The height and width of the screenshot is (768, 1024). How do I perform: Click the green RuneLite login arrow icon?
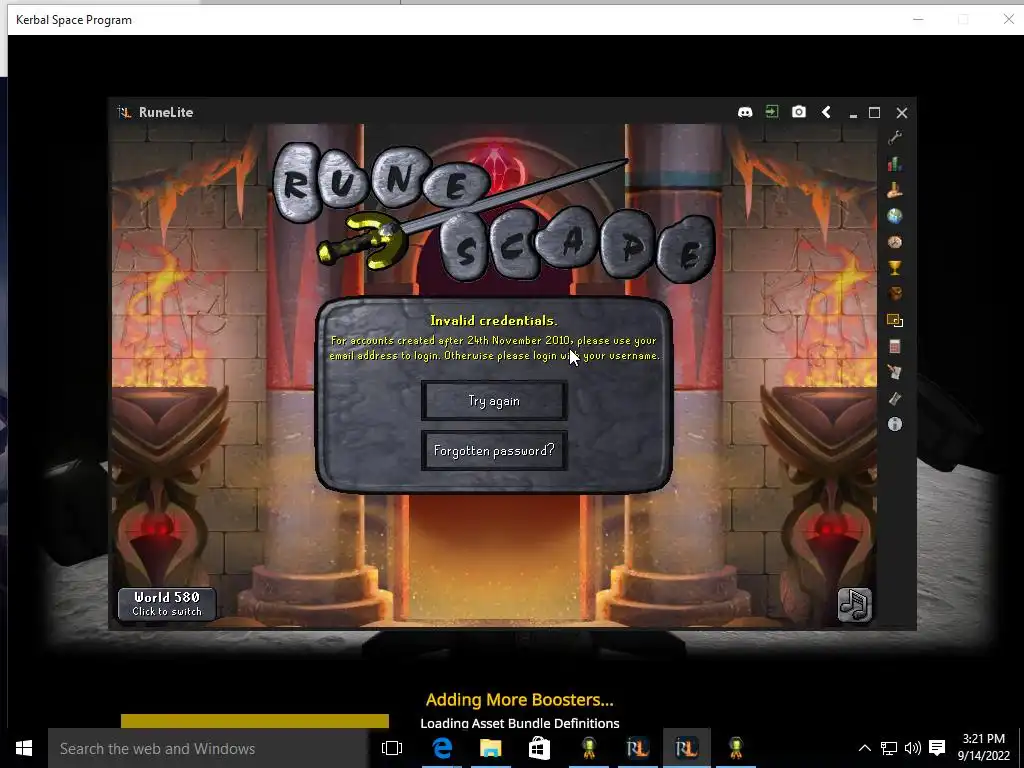(772, 112)
